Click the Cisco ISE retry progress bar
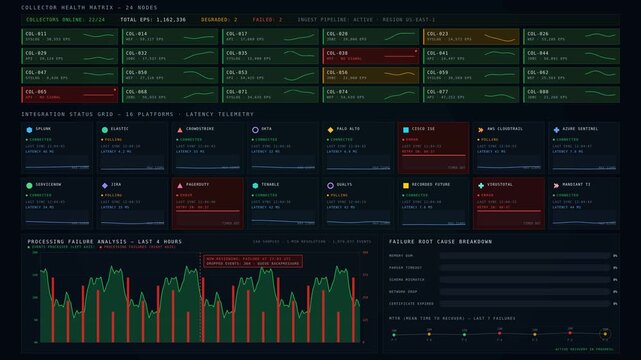 click(x=433, y=155)
